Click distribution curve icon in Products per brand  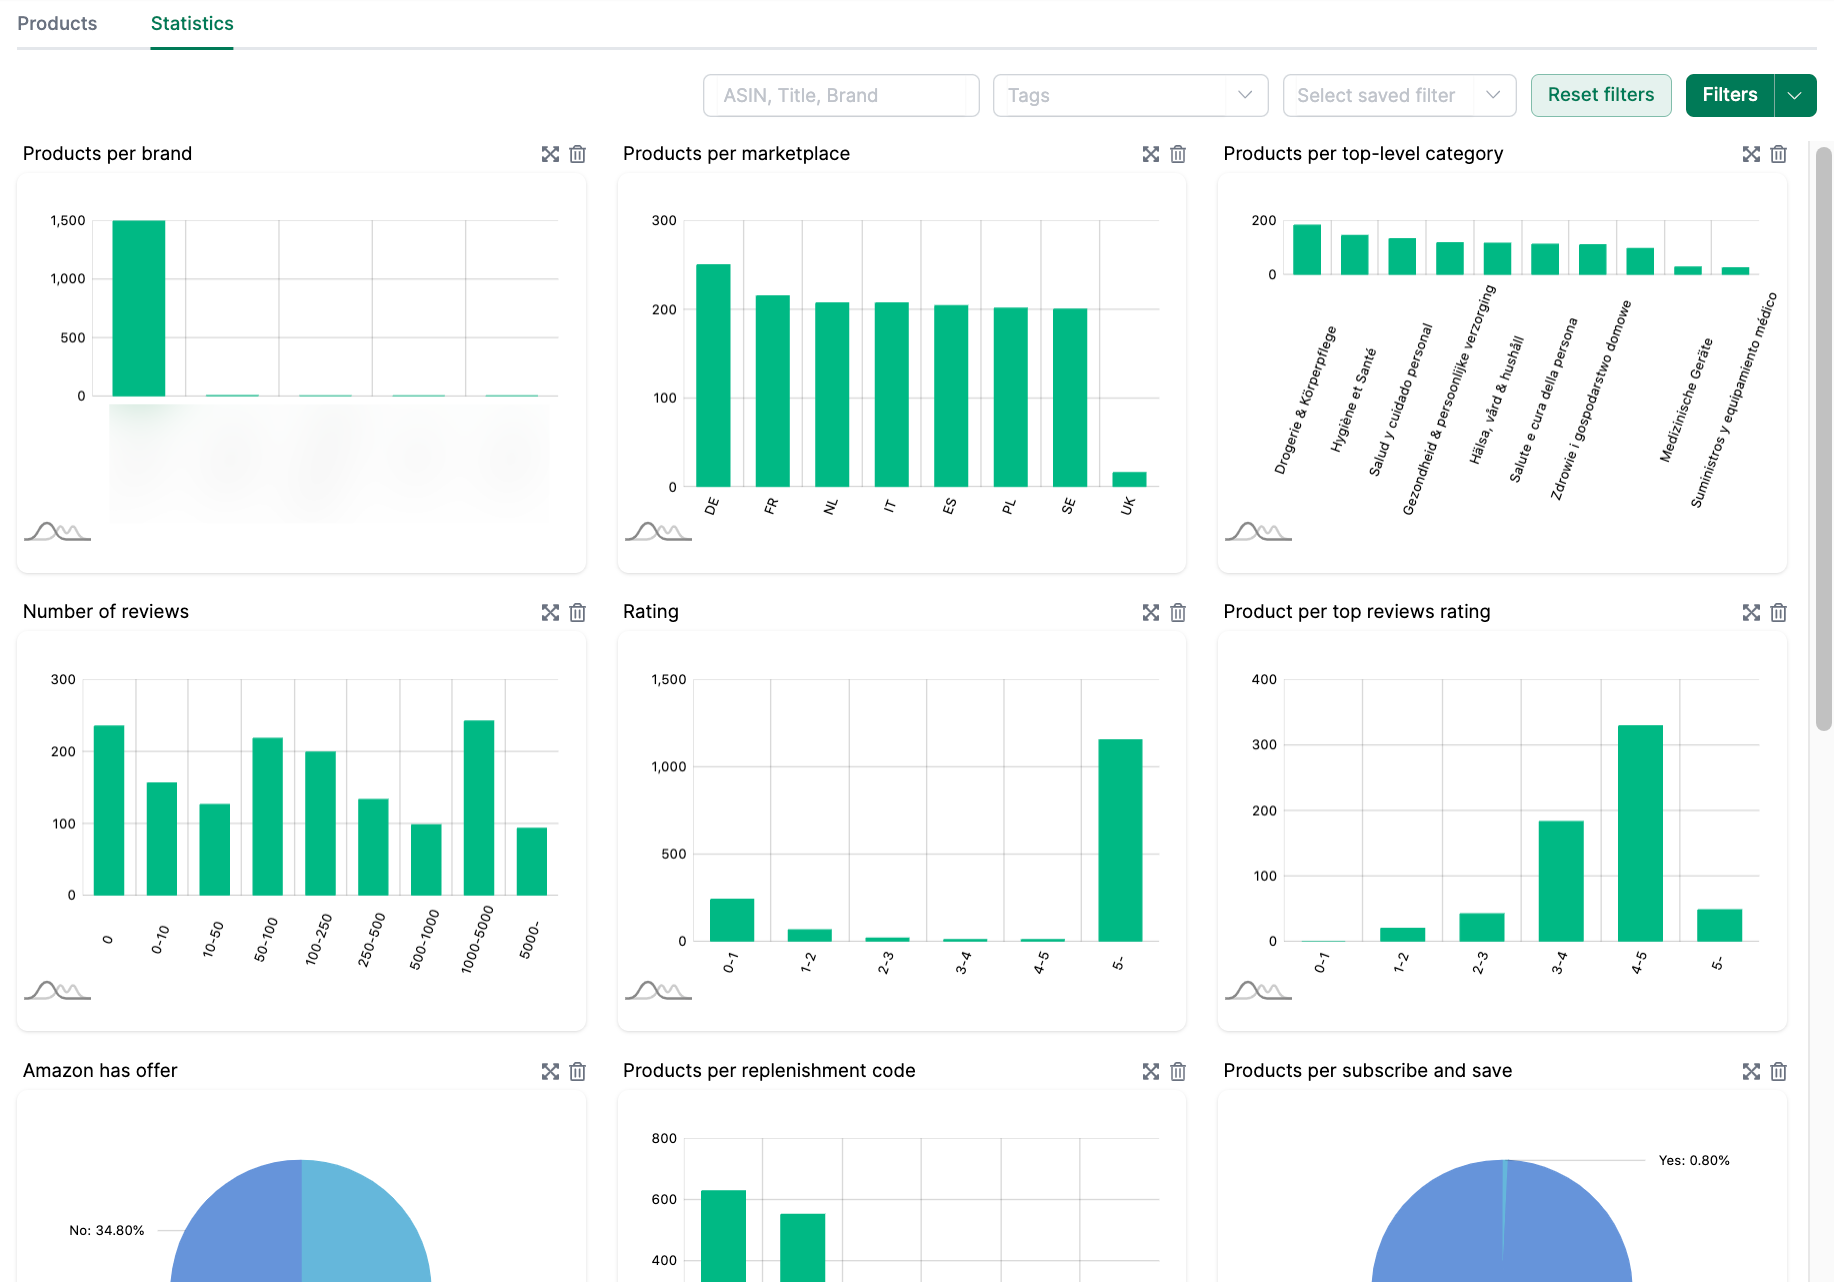click(x=58, y=531)
